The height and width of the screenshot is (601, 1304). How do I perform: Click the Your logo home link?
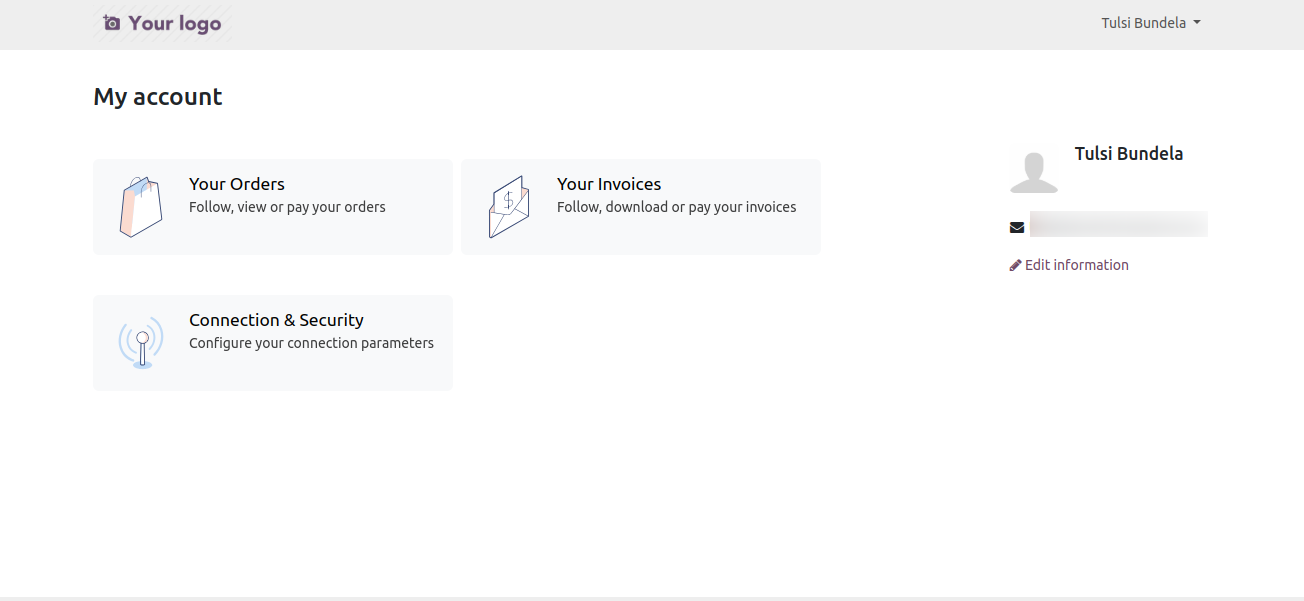(x=162, y=23)
